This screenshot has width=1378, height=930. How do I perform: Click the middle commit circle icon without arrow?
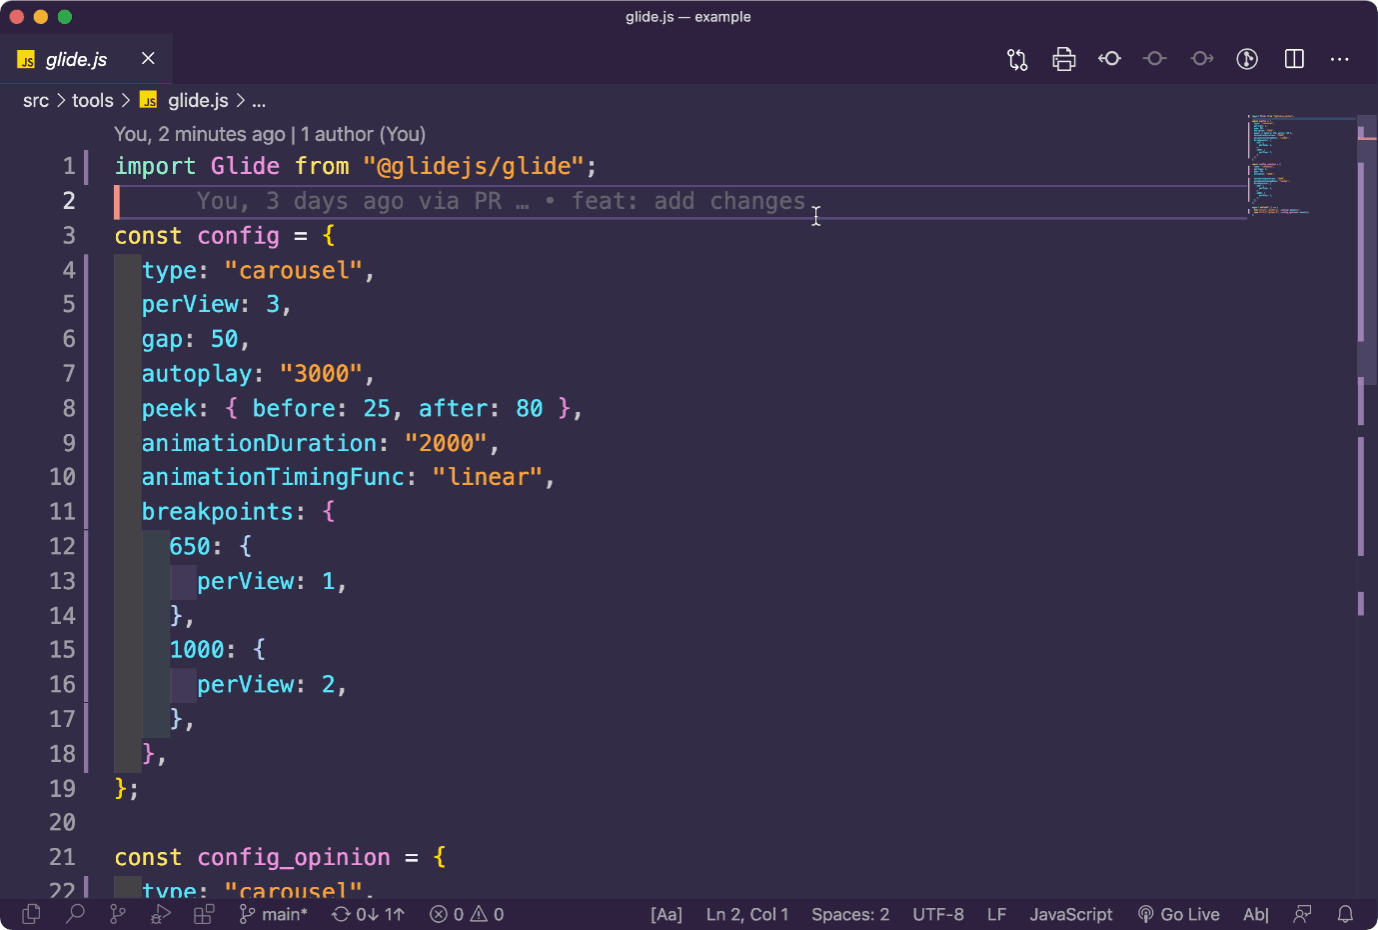1155,59
